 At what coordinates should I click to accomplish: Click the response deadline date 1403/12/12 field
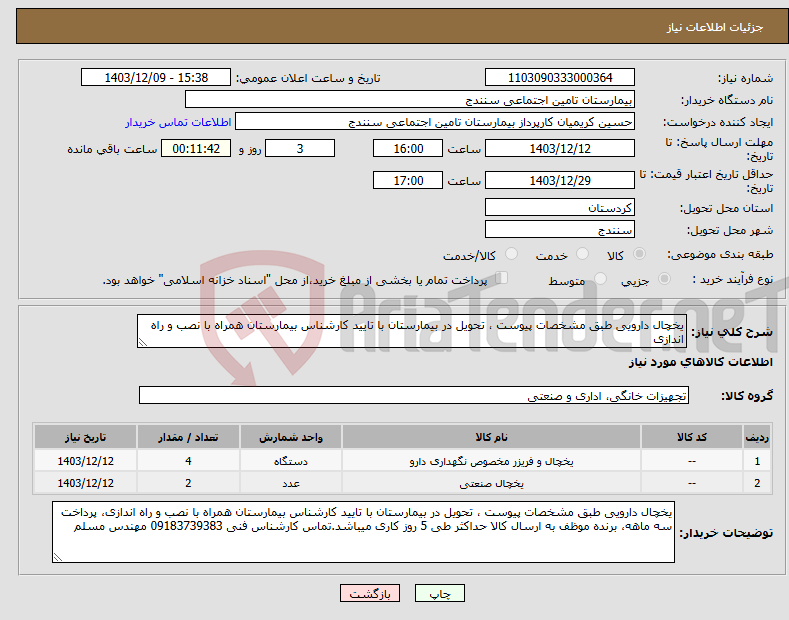(560, 148)
